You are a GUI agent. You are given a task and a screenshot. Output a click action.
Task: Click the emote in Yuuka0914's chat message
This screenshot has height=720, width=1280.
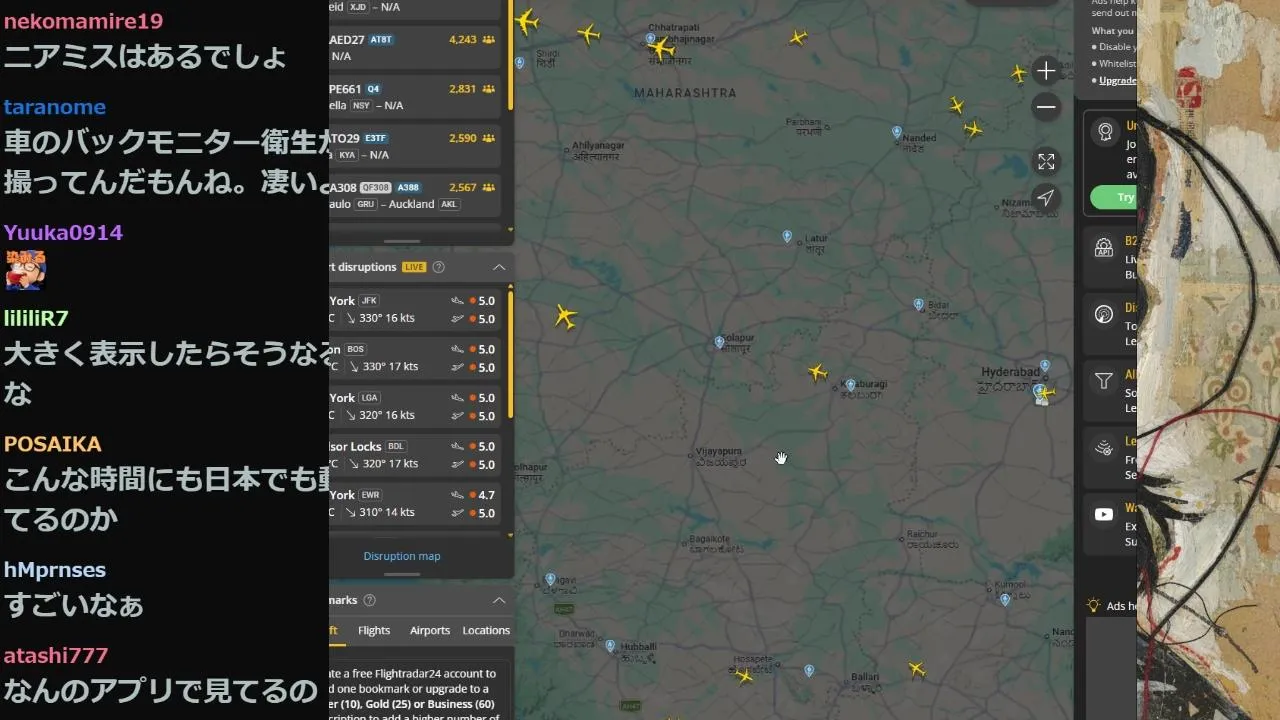[25, 270]
